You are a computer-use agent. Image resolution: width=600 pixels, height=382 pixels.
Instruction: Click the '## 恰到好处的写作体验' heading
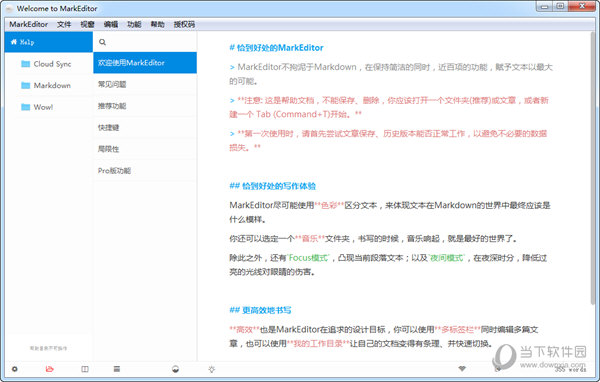[272, 186]
